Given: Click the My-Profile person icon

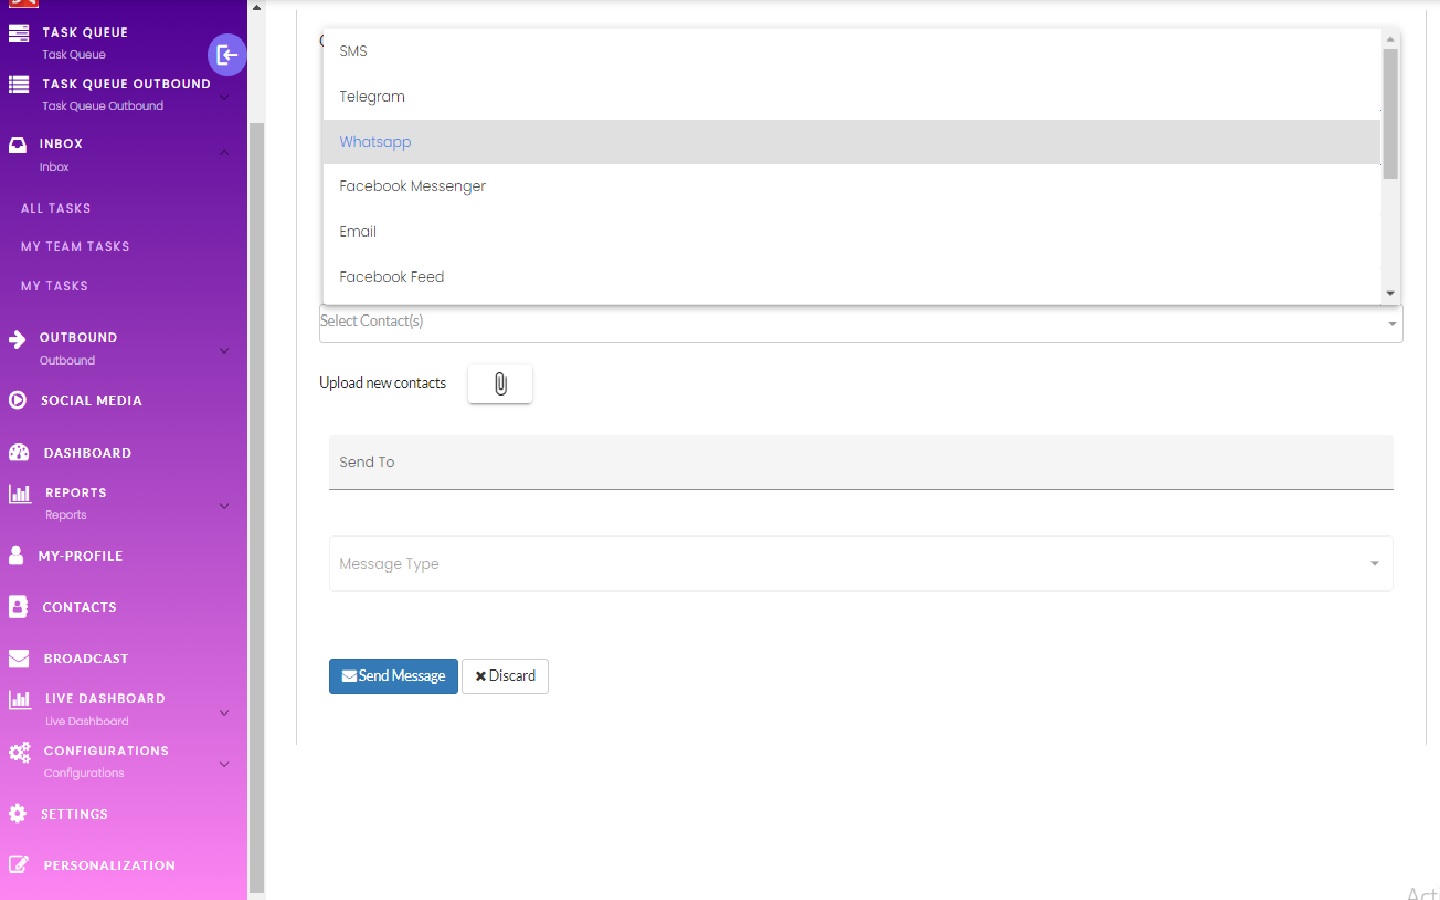Looking at the screenshot, I should (16, 555).
